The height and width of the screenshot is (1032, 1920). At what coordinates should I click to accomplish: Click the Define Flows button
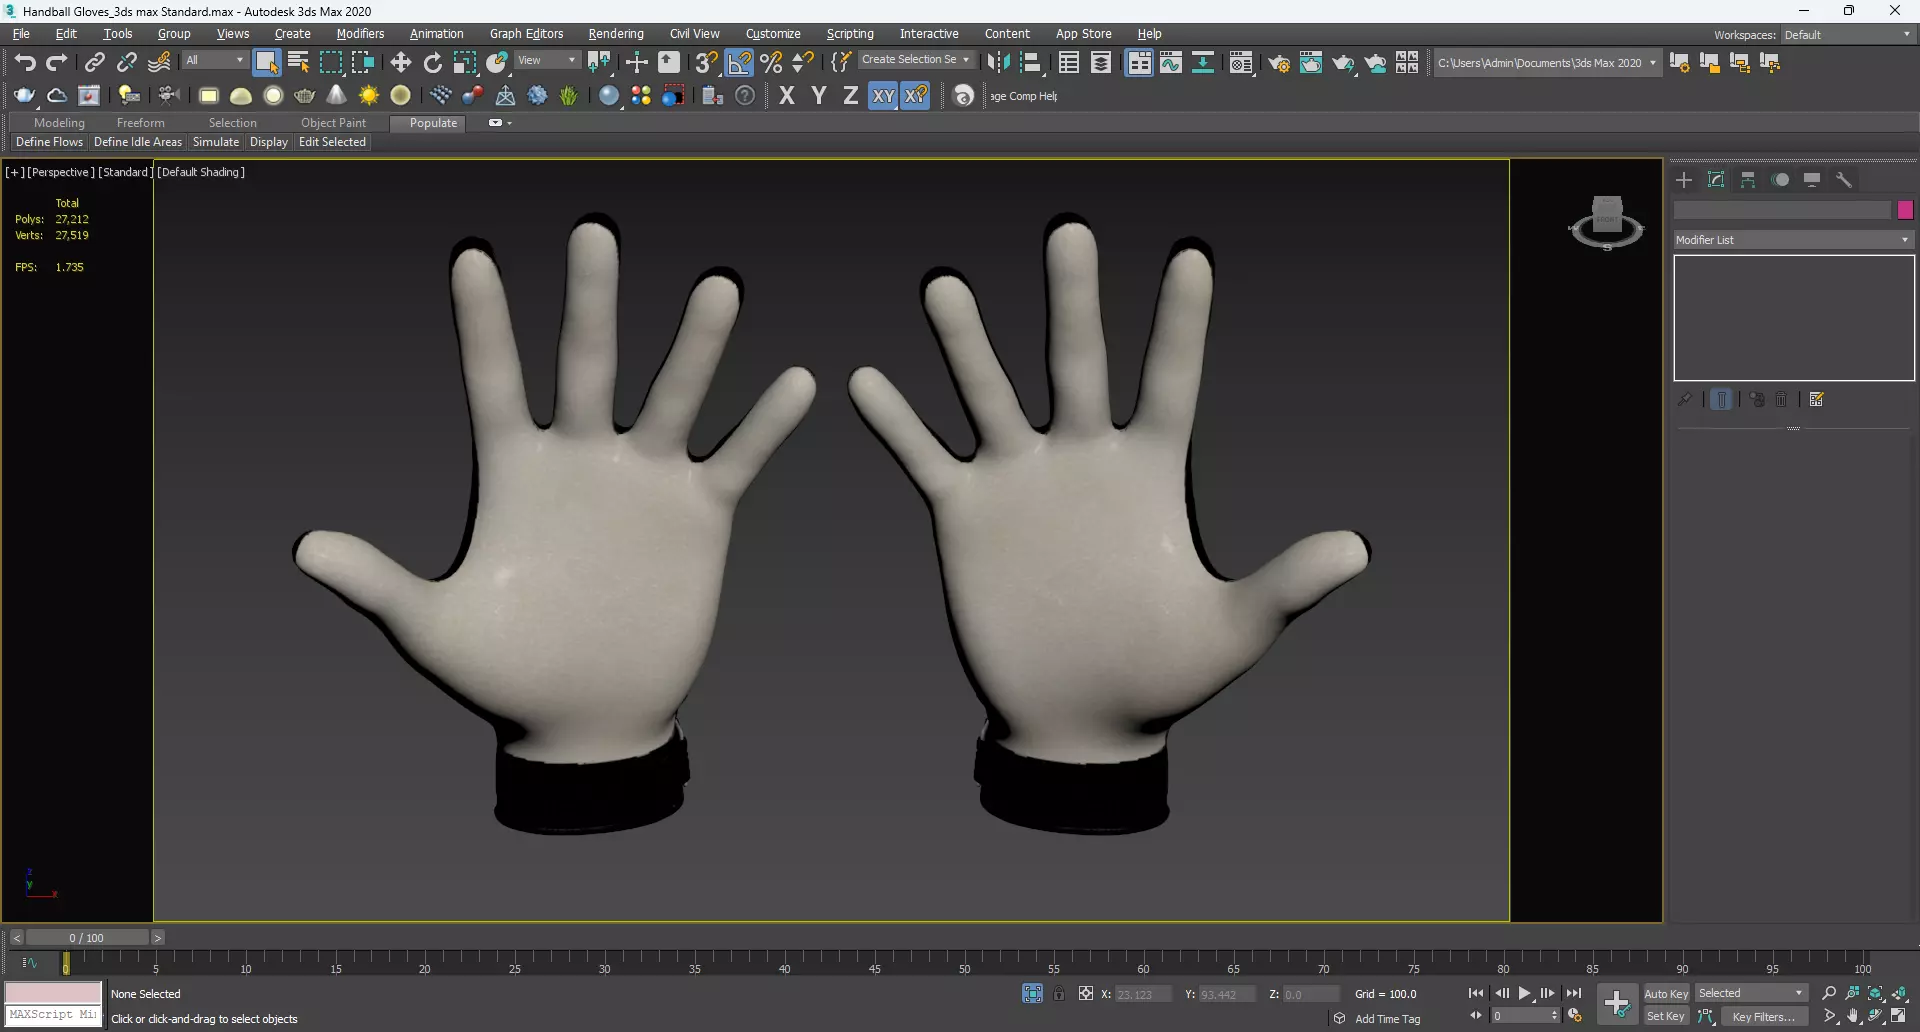tap(49, 142)
